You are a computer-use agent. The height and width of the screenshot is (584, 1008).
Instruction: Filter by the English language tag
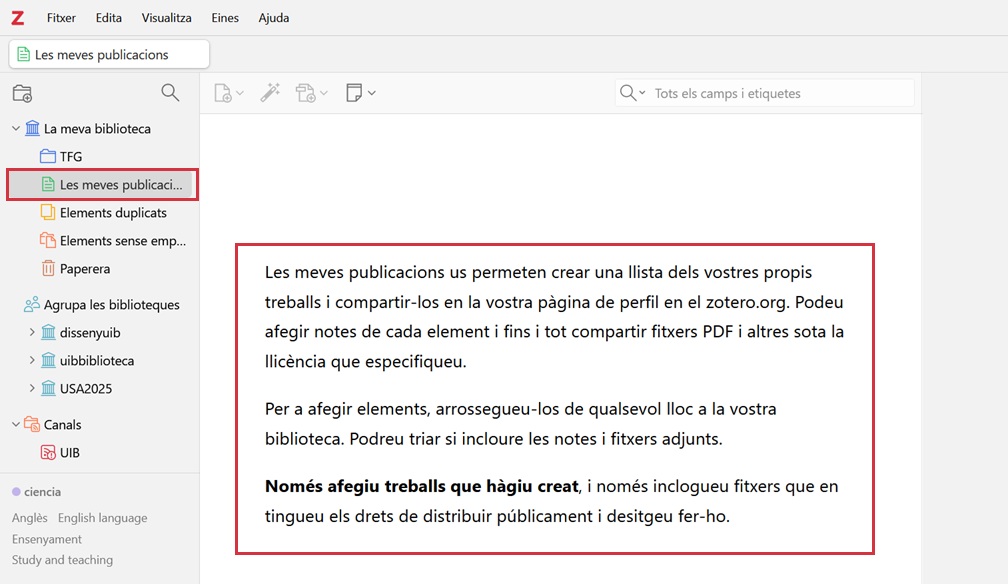point(102,518)
